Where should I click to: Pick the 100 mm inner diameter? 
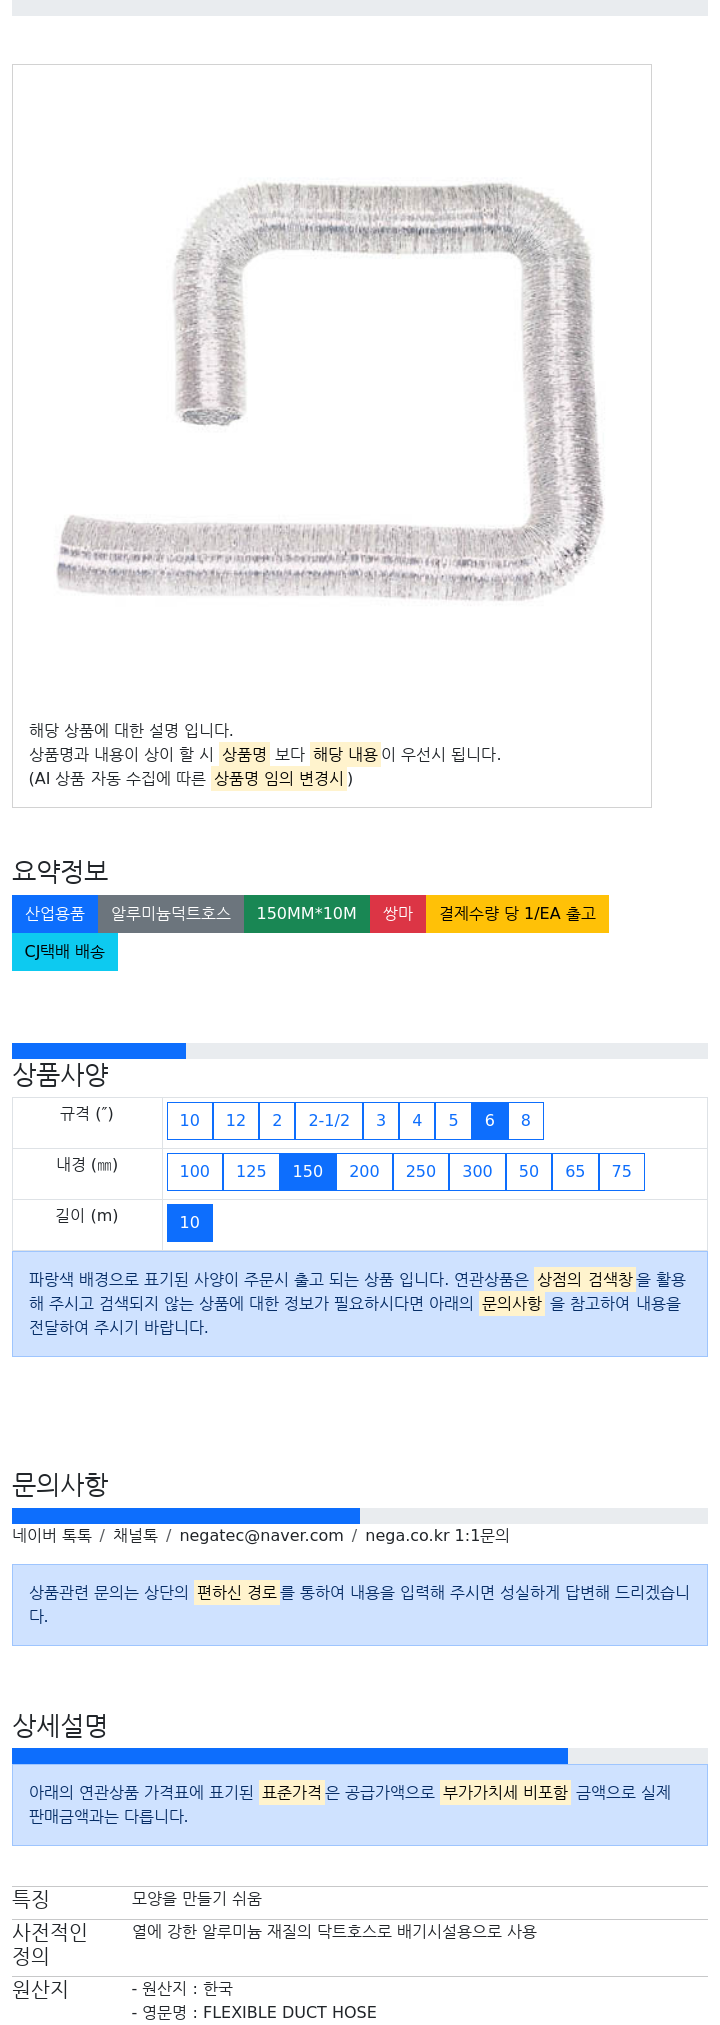pyautogui.click(x=195, y=1172)
